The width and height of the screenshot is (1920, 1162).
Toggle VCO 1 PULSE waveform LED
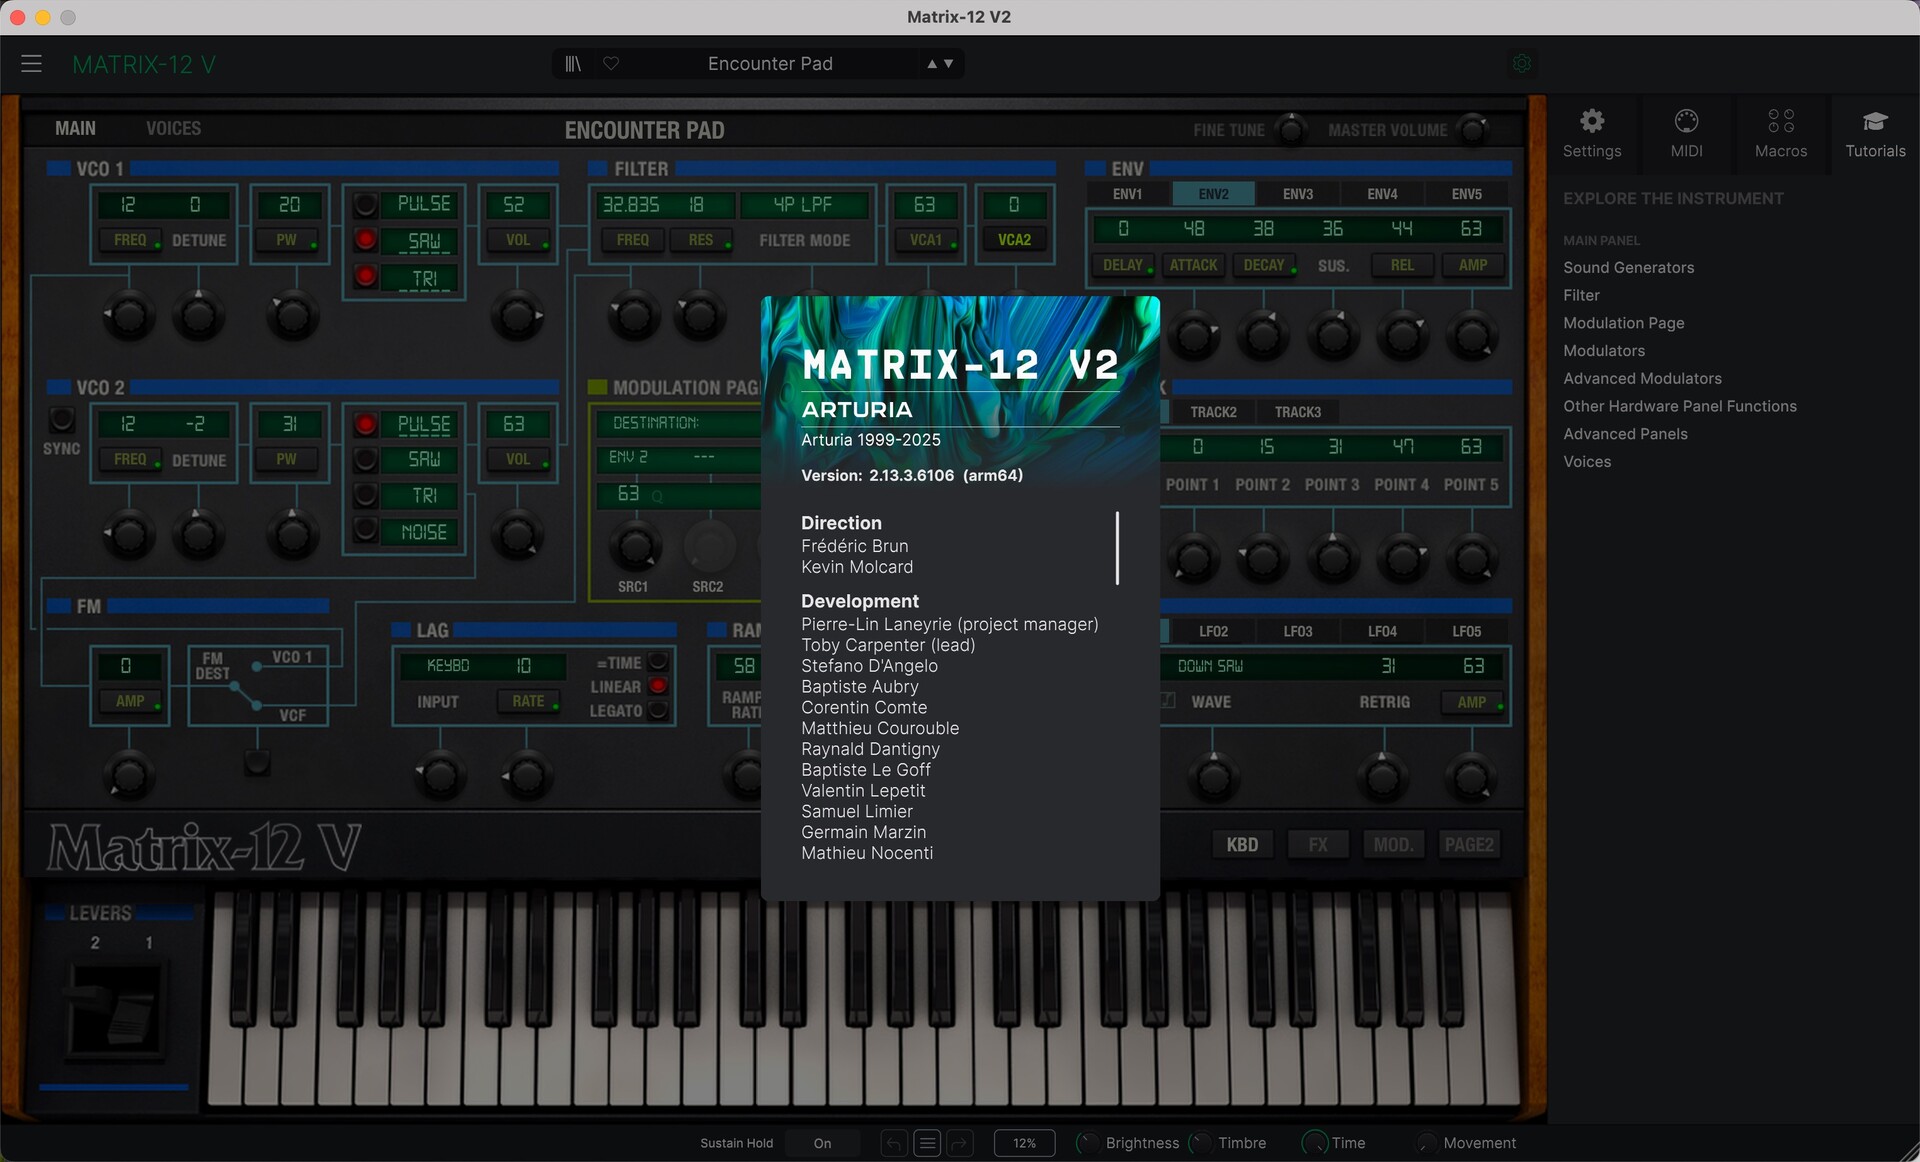tap(366, 204)
